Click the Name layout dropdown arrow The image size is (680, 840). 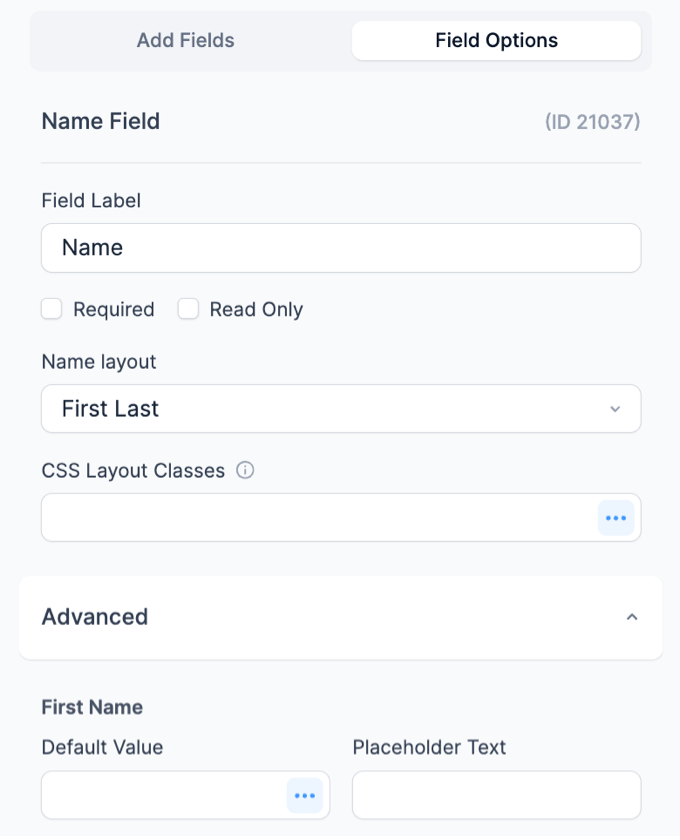point(615,409)
